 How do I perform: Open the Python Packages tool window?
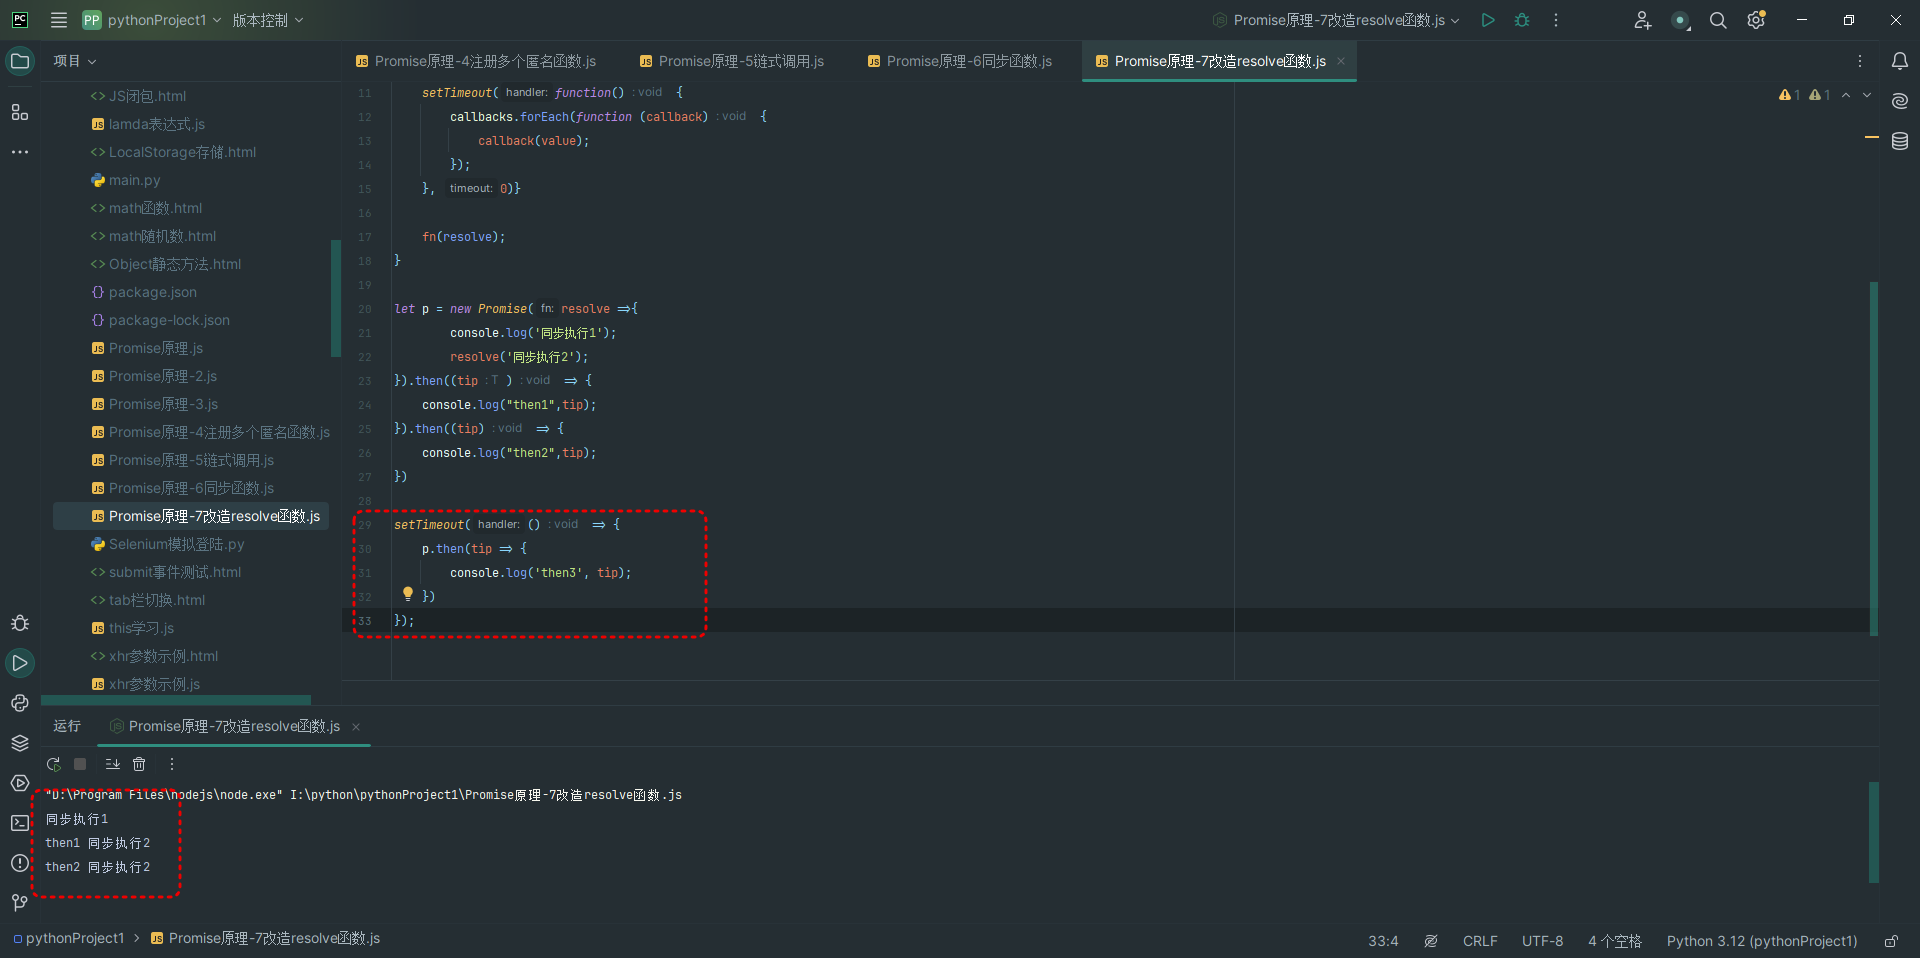(20, 703)
